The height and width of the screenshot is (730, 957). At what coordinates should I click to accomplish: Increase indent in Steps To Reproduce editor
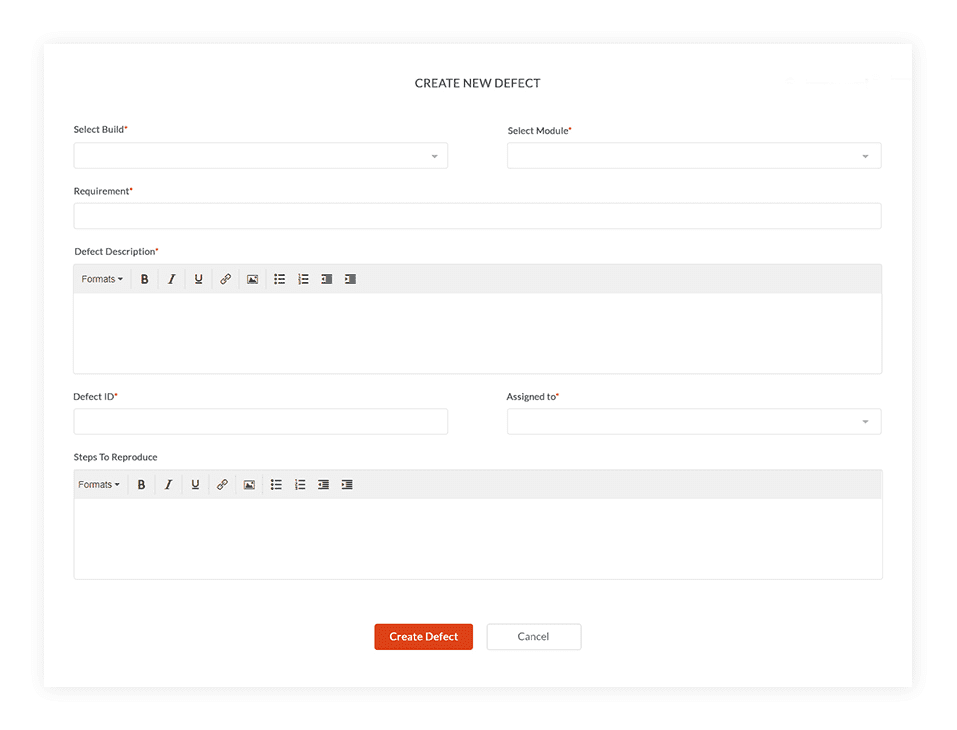pyautogui.click(x=347, y=485)
